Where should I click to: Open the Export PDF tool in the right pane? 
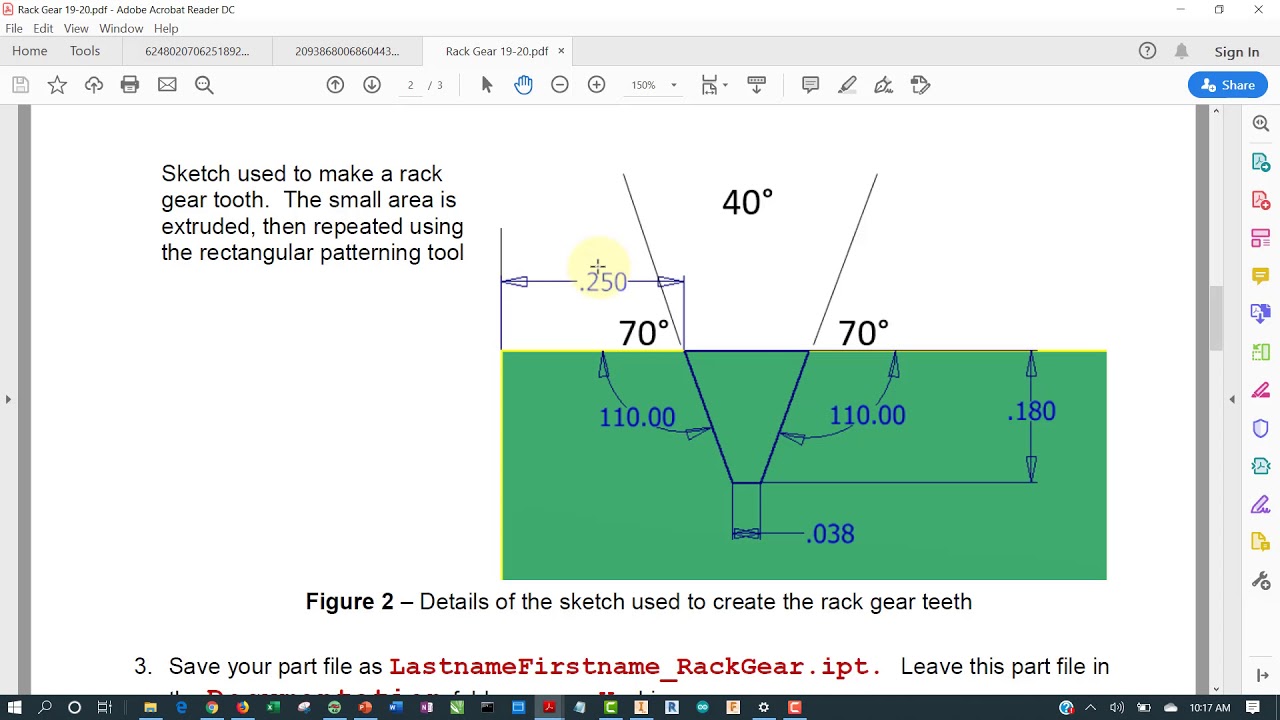(x=1261, y=162)
